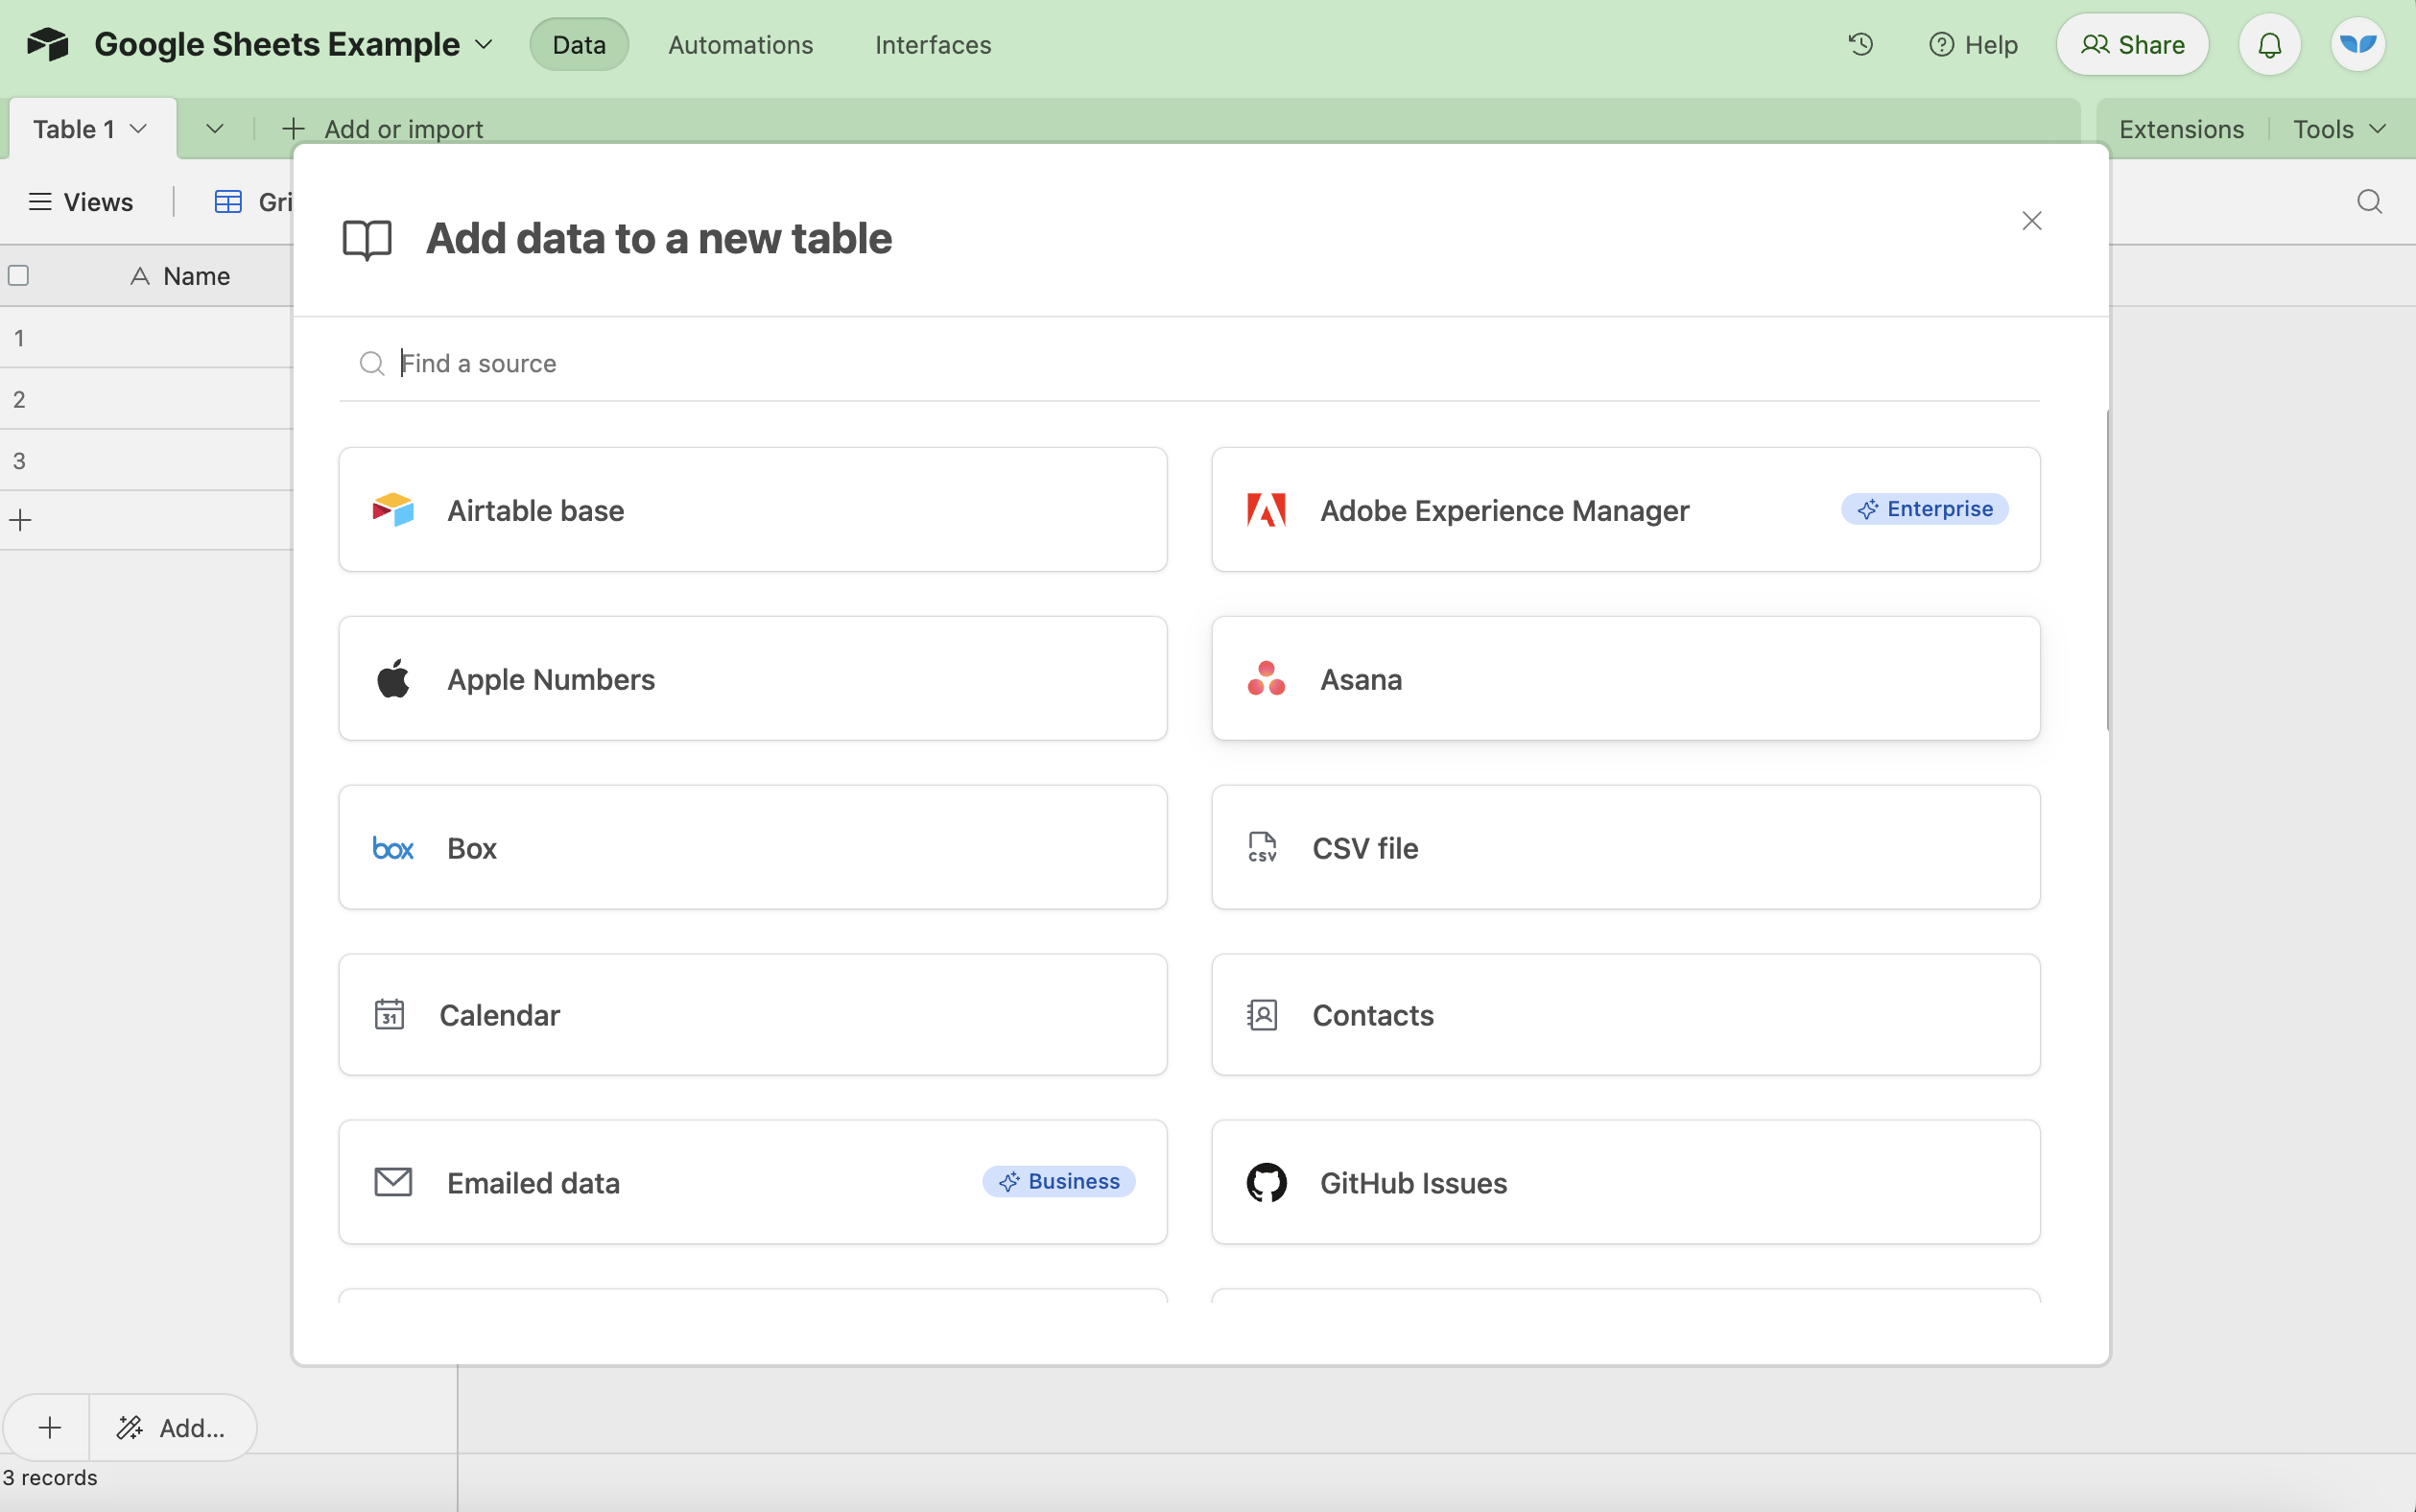
Task: Click the magic wand Add icon
Action: pos(129,1427)
